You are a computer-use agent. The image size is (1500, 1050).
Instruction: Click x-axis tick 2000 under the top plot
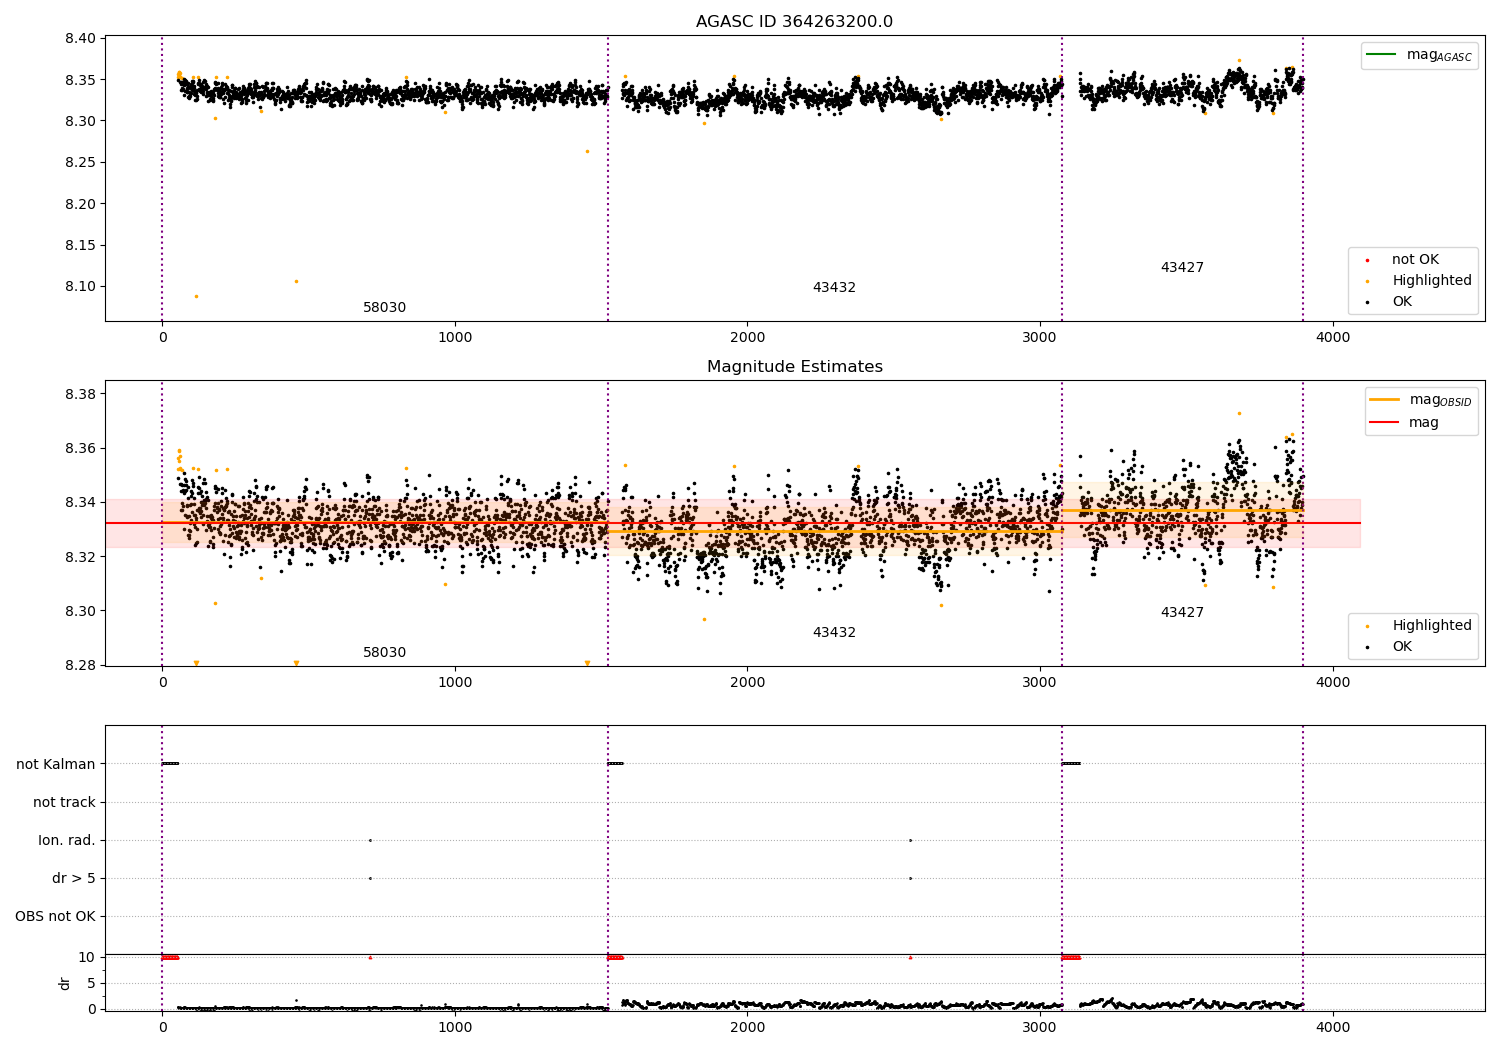[x=748, y=338]
